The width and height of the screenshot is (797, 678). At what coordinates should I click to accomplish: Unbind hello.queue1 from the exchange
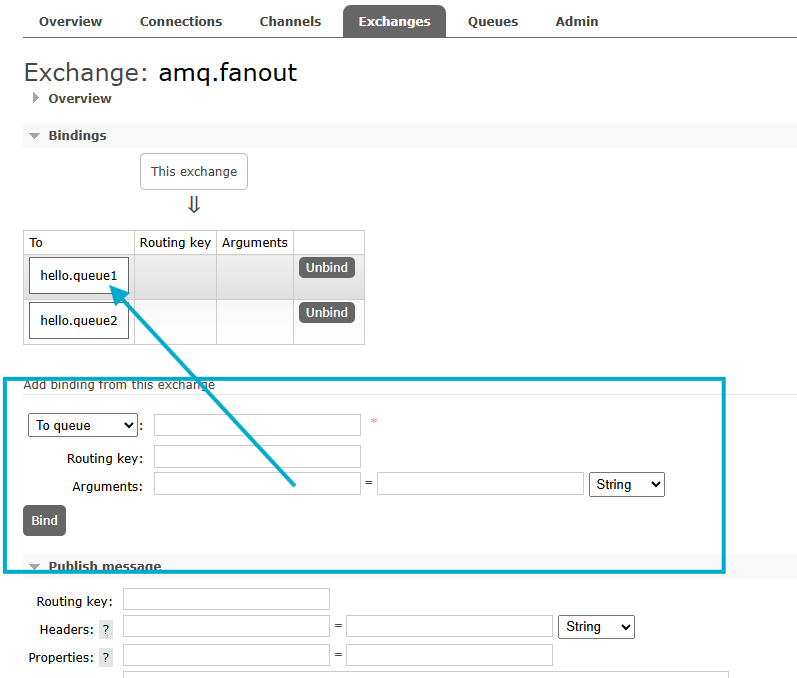coord(327,267)
